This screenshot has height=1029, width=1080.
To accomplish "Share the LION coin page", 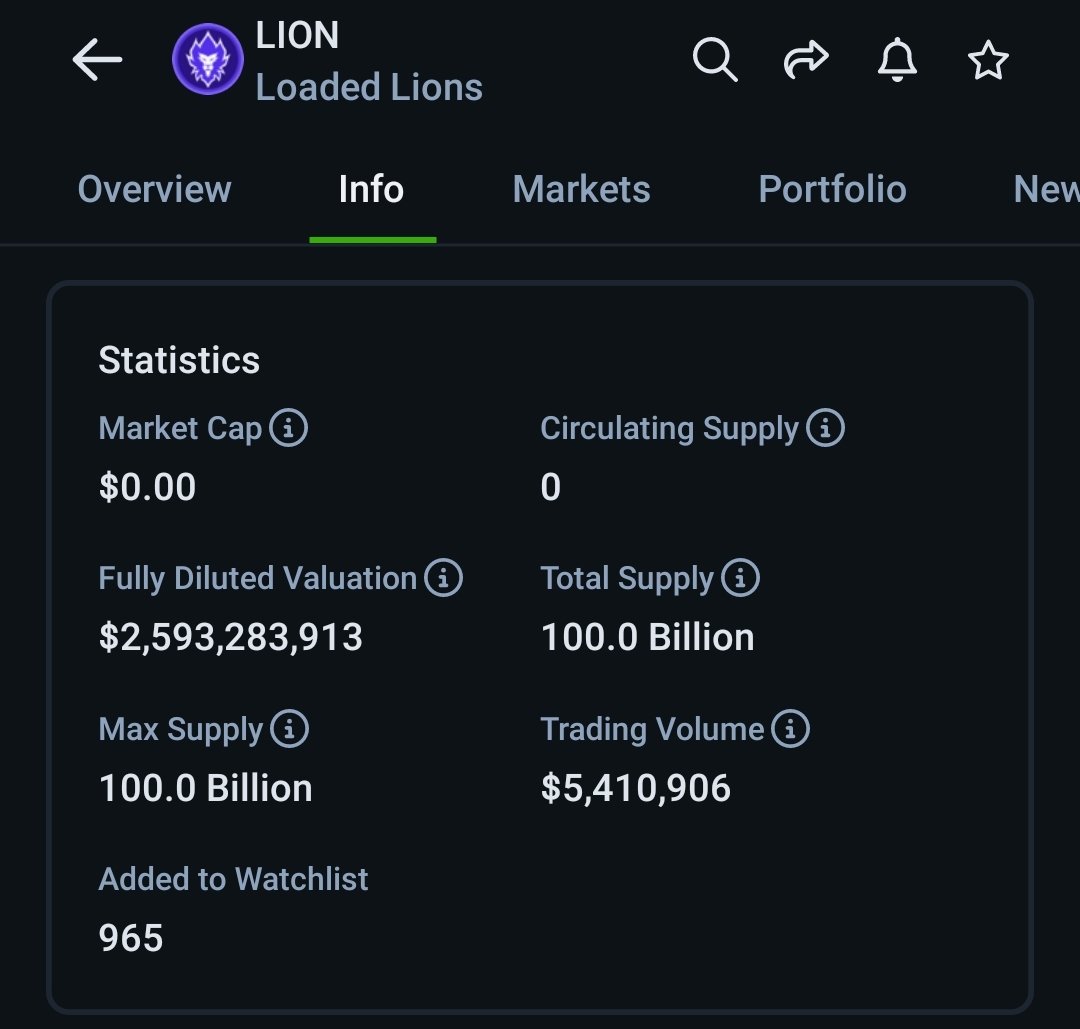I will (x=806, y=59).
